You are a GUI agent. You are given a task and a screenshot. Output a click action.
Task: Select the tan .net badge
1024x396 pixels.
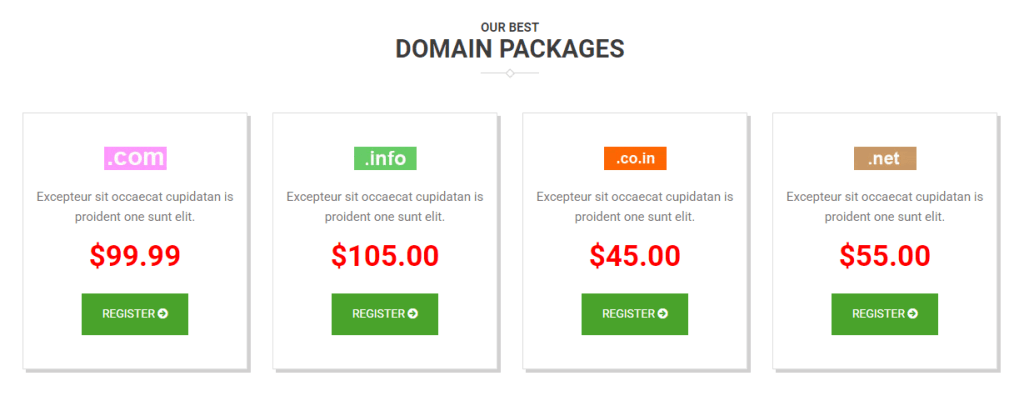(885, 158)
